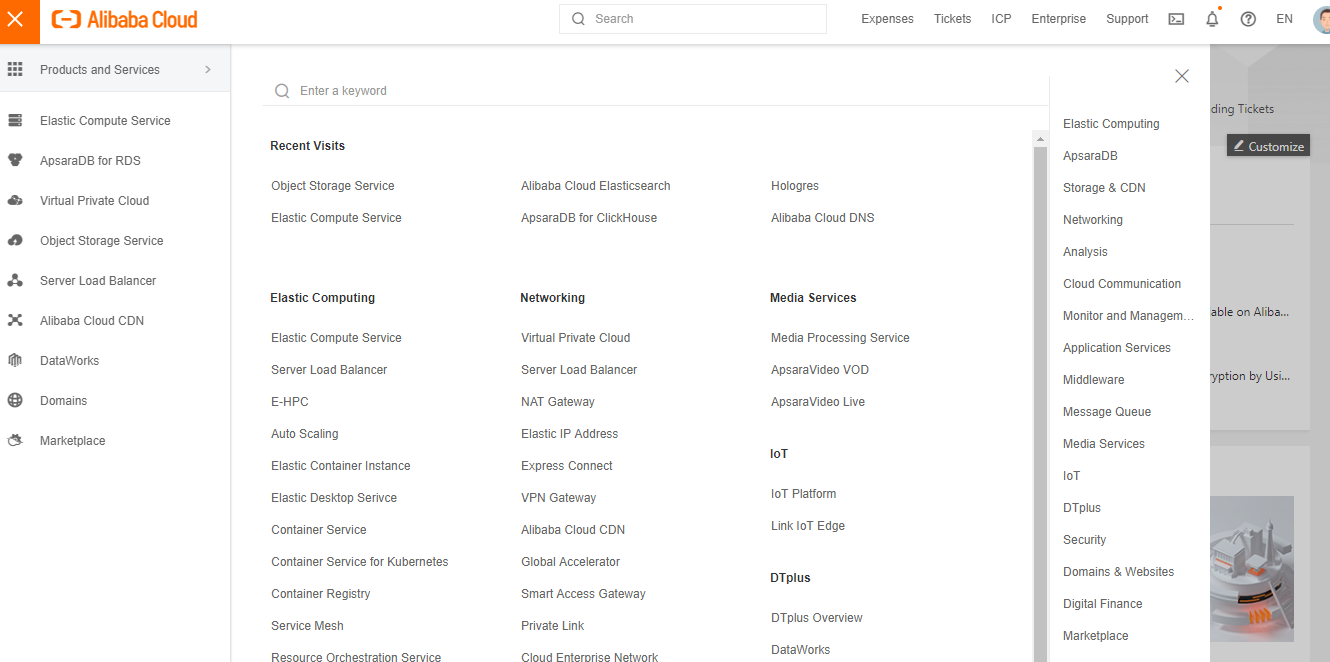Jump to Application Services category
This screenshot has width=1330, height=662.
click(1117, 348)
